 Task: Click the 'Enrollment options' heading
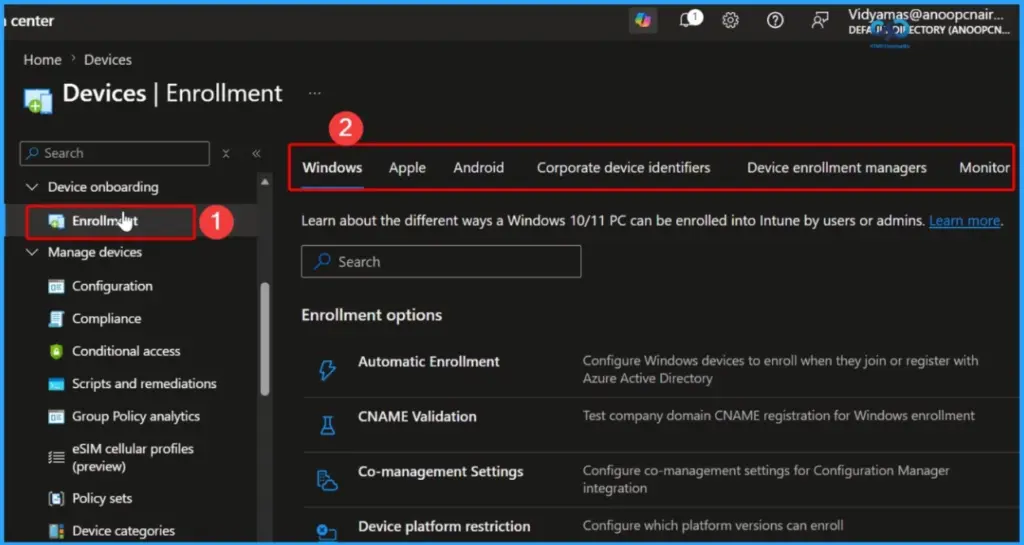pos(372,315)
